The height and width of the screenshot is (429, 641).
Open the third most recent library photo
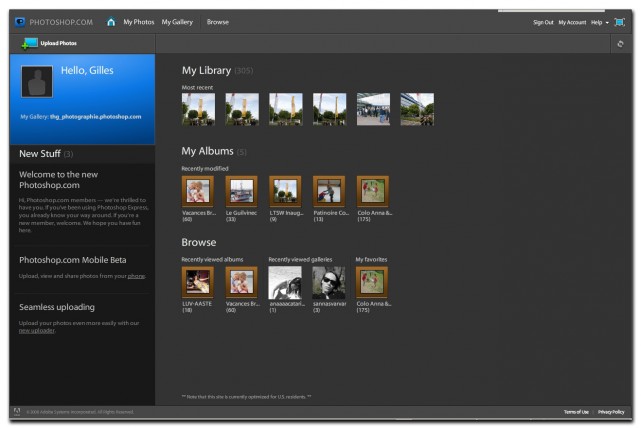click(x=286, y=109)
